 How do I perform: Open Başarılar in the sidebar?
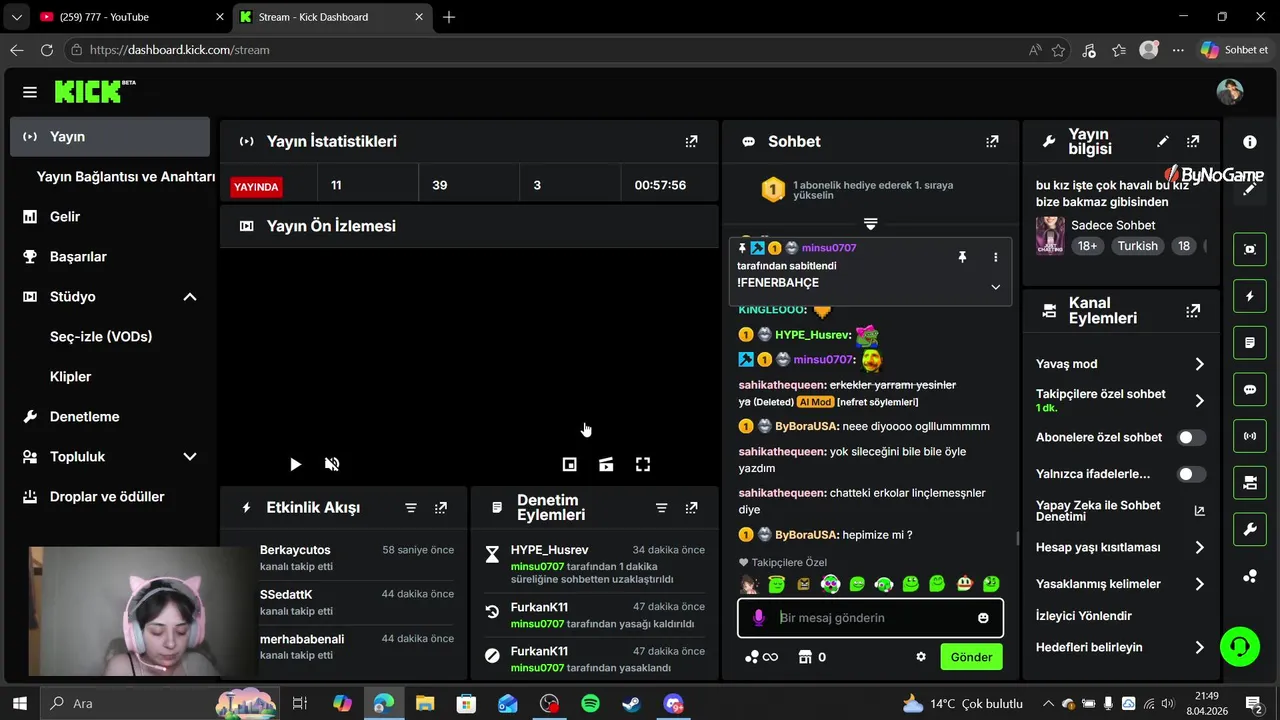[110, 256]
